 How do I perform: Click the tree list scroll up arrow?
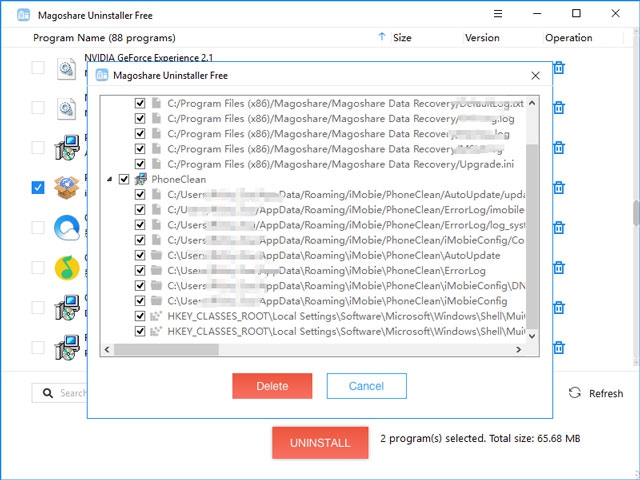(x=532, y=103)
